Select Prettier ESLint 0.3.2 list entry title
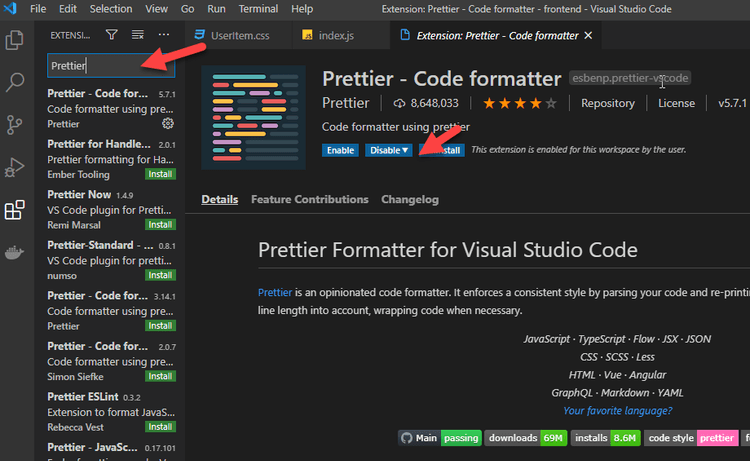This screenshot has width=750, height=461. [x=83, y=397]
